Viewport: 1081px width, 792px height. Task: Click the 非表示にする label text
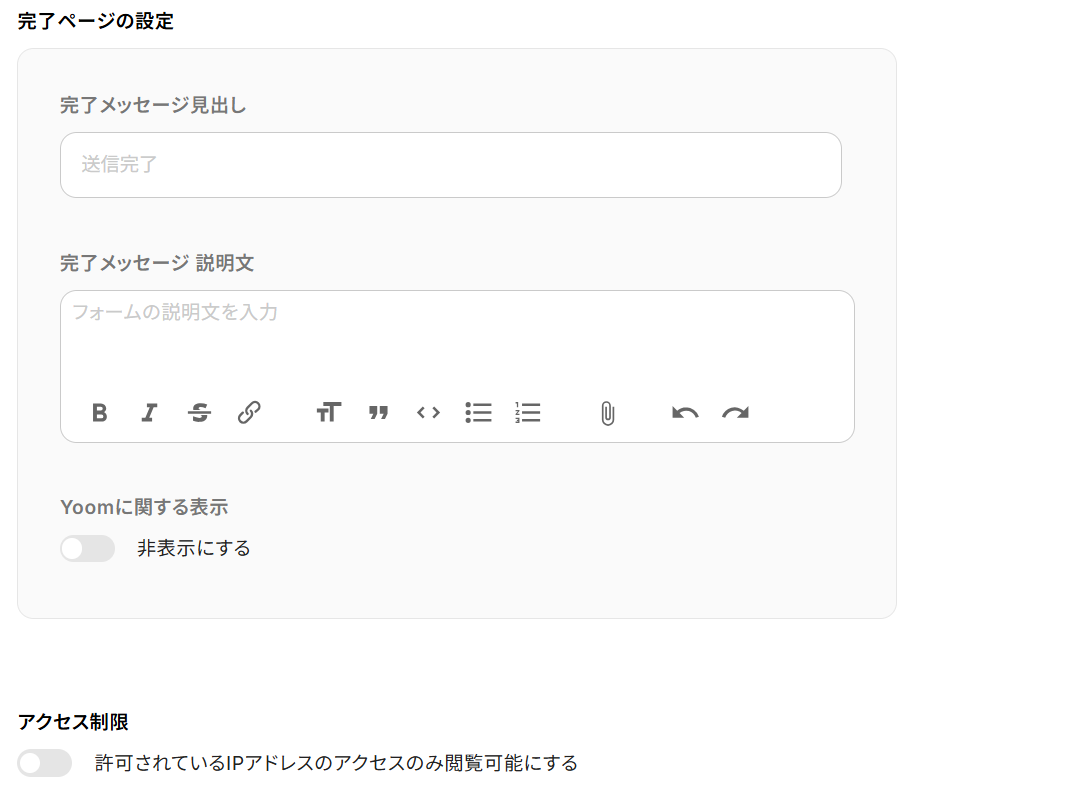click(194, 549)
